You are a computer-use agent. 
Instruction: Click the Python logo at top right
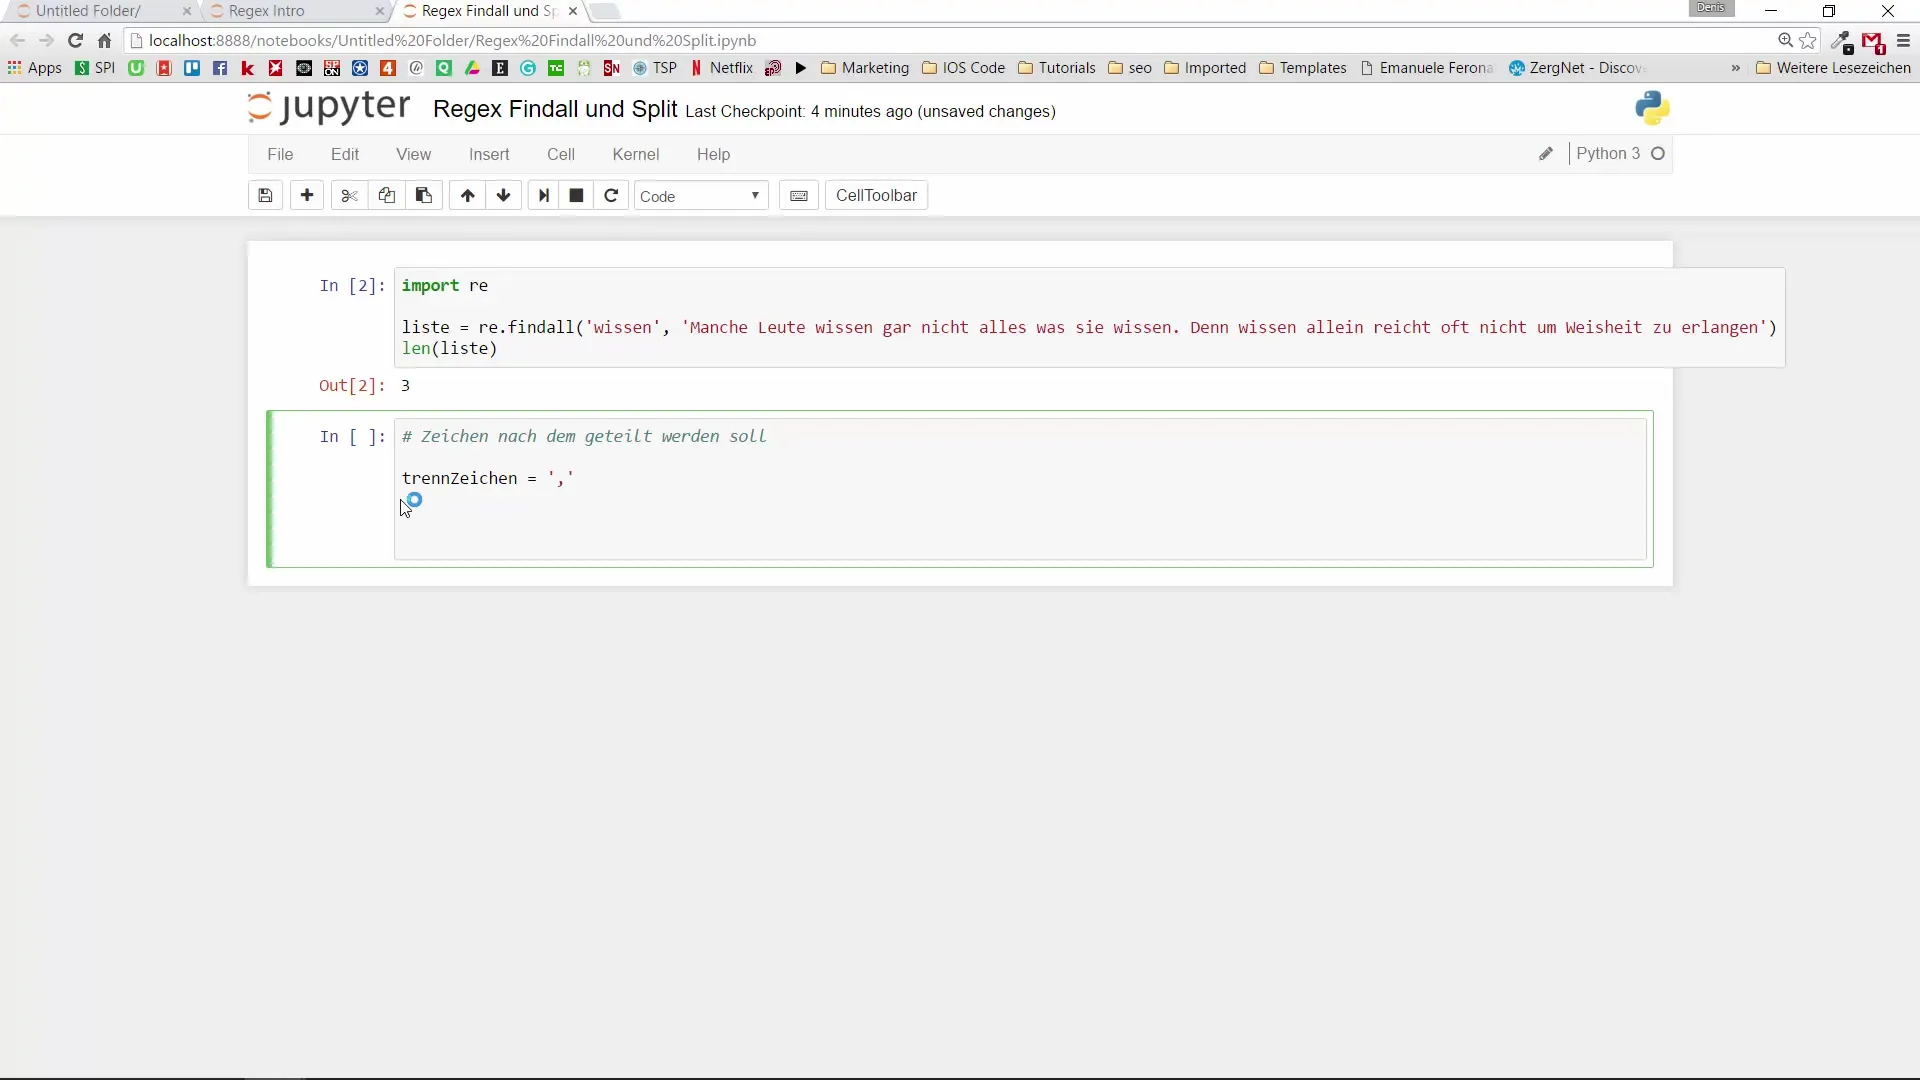click(x=1652, y=108)
